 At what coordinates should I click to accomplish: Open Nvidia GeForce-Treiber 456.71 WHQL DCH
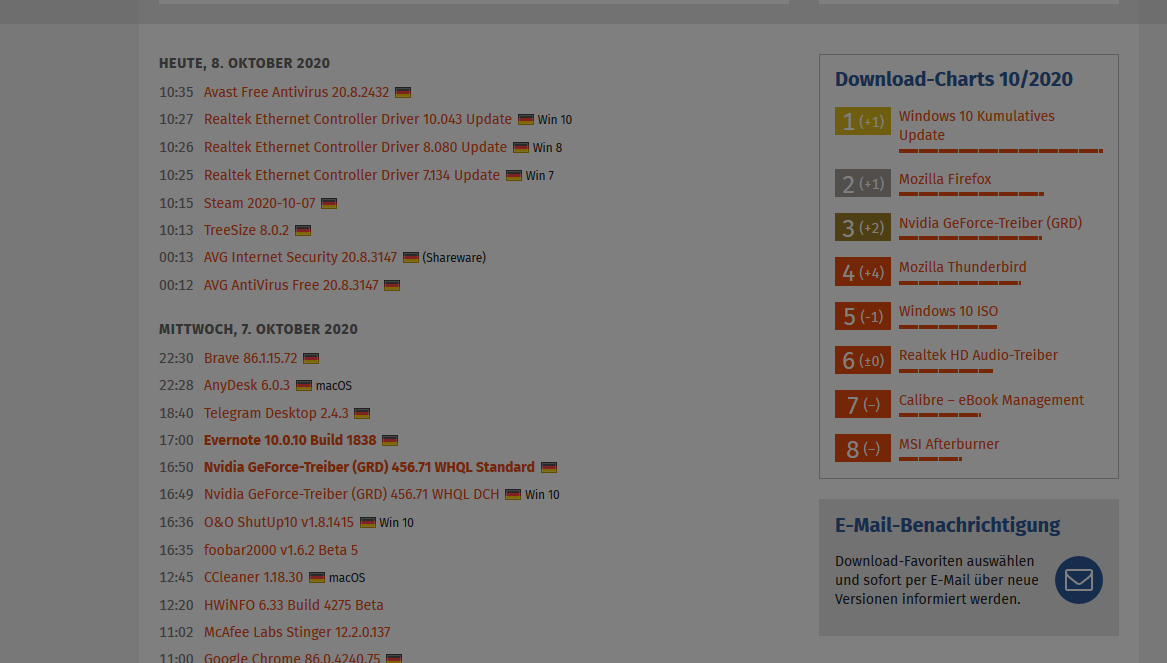[351, 494]
